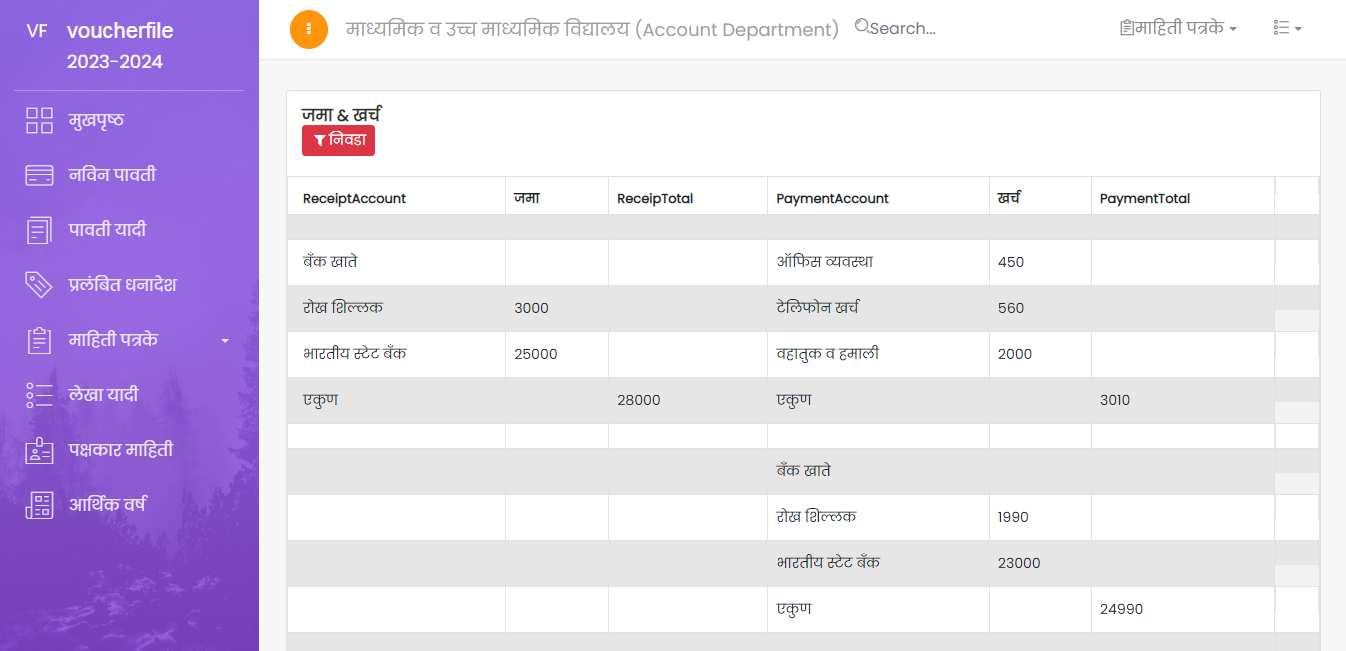Click the ReceiptAccount column header
This screenshot has height=651, width=1346.
click(x=355, y=199)
